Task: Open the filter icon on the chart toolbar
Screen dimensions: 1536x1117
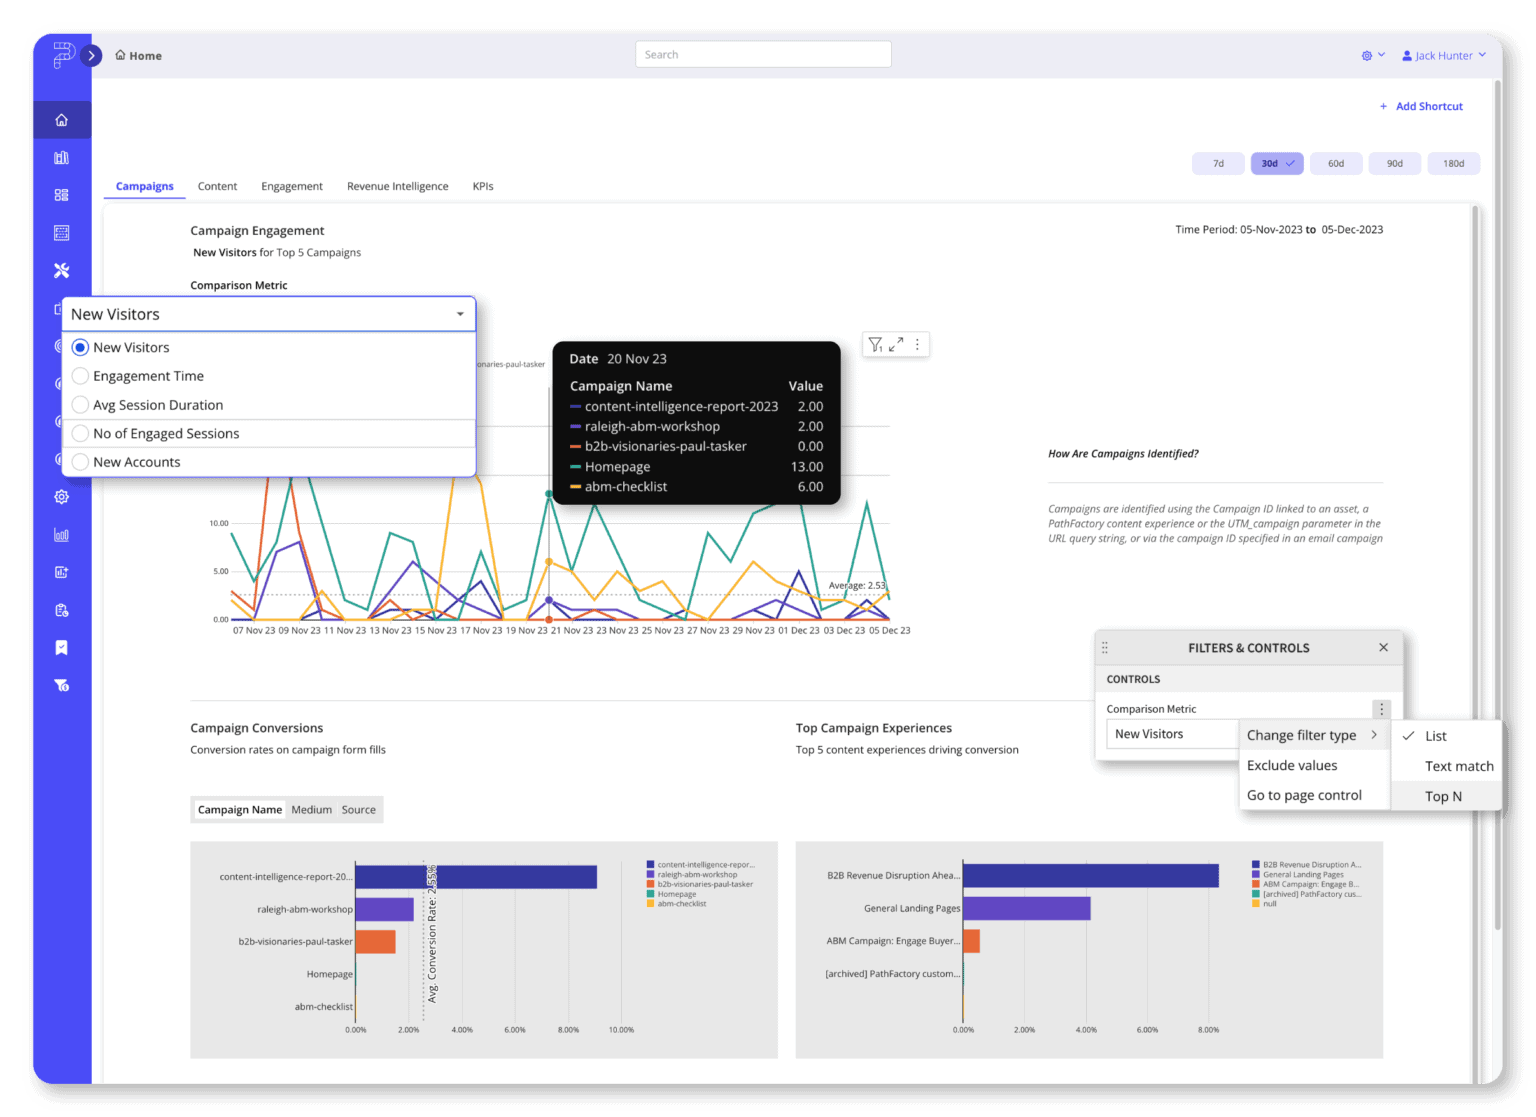Action: point(875,344)
